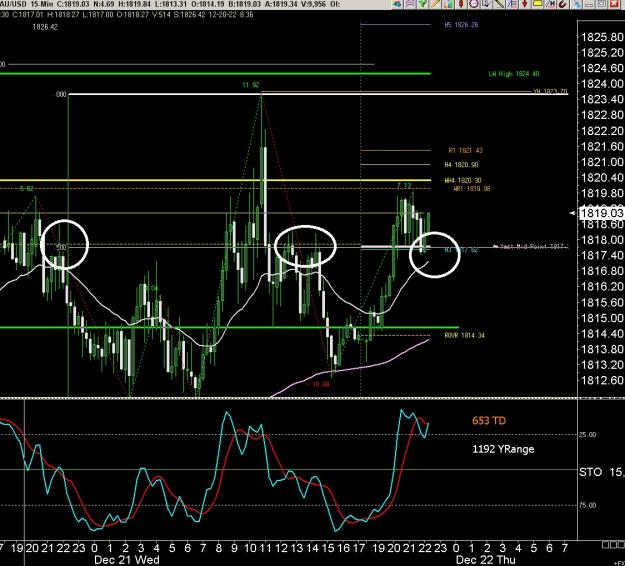Minimize the chart window
The height and width of the screenshot is (566, 625).
click(x=590, y=4)
